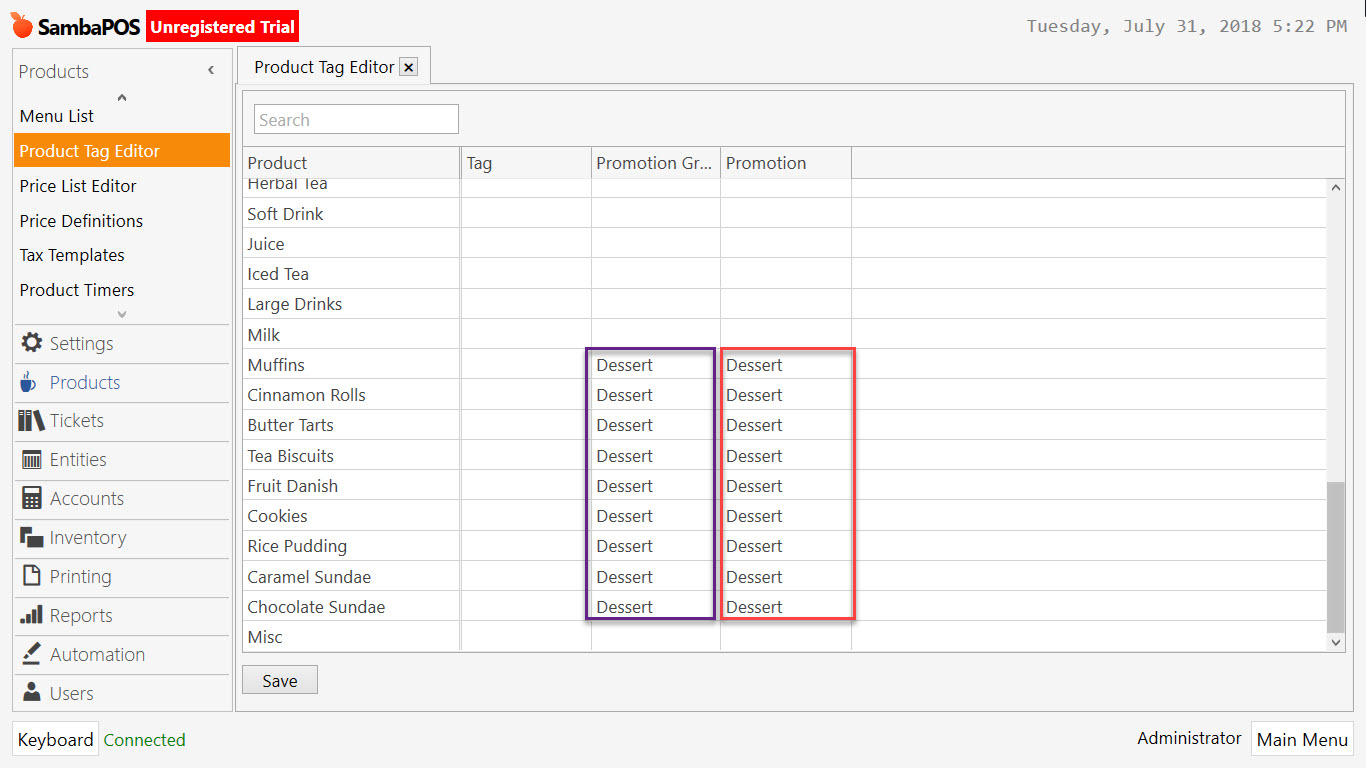Click the Main Menu button
The width and height of the screenshot is (1366, 768).
tap(1302, 739)
